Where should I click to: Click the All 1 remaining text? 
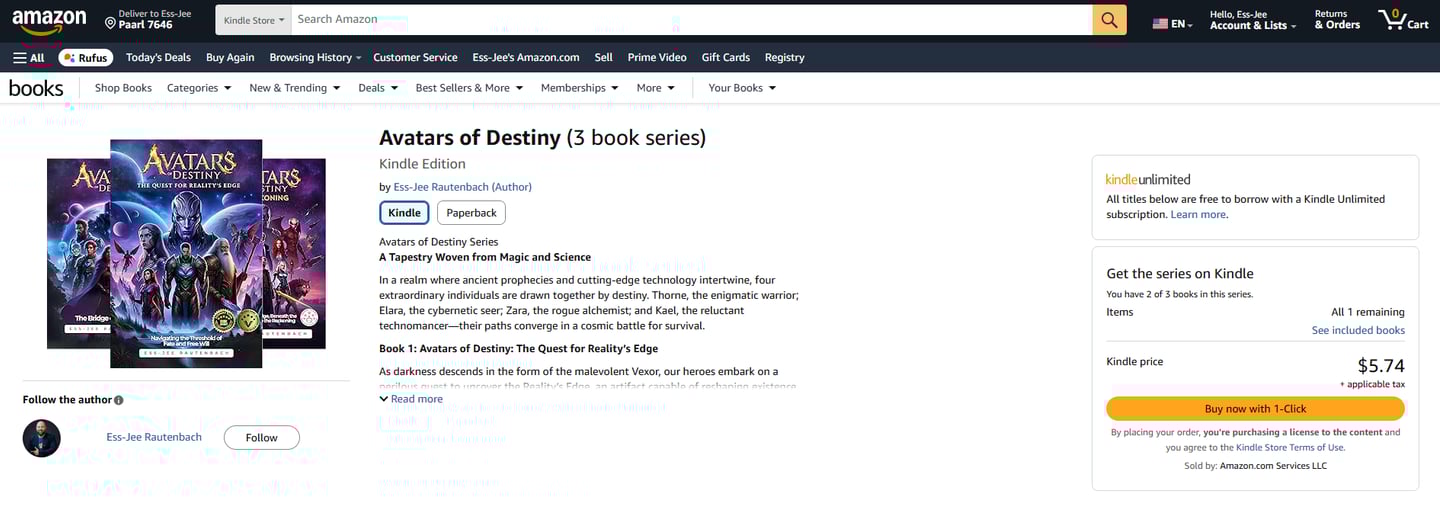pos(1367,312)
